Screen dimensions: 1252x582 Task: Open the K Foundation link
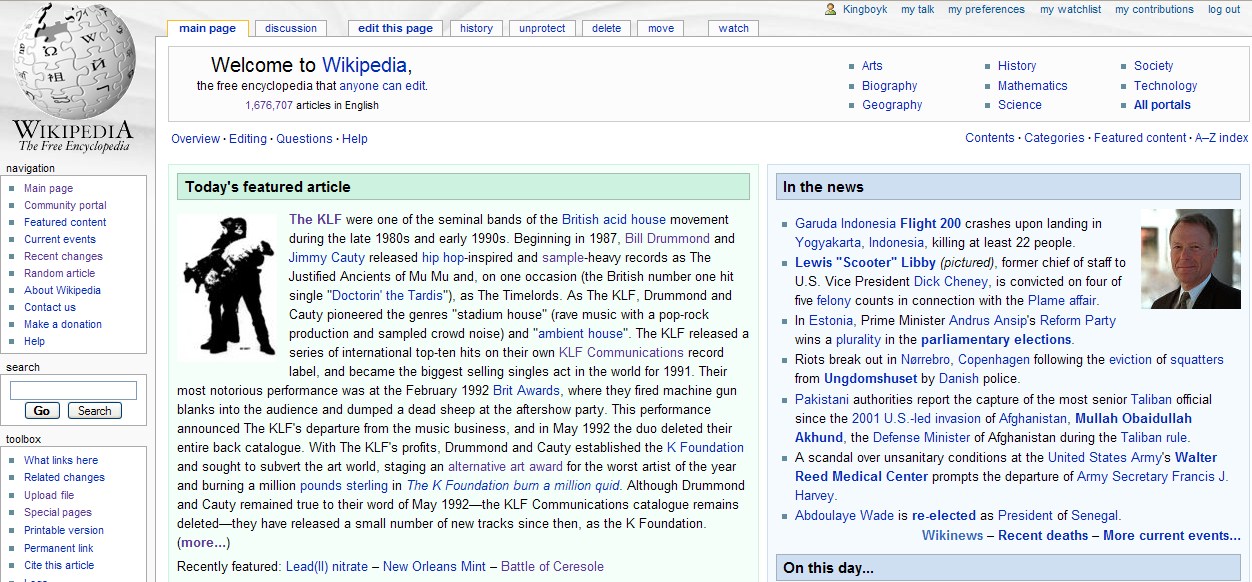(705, 447)
